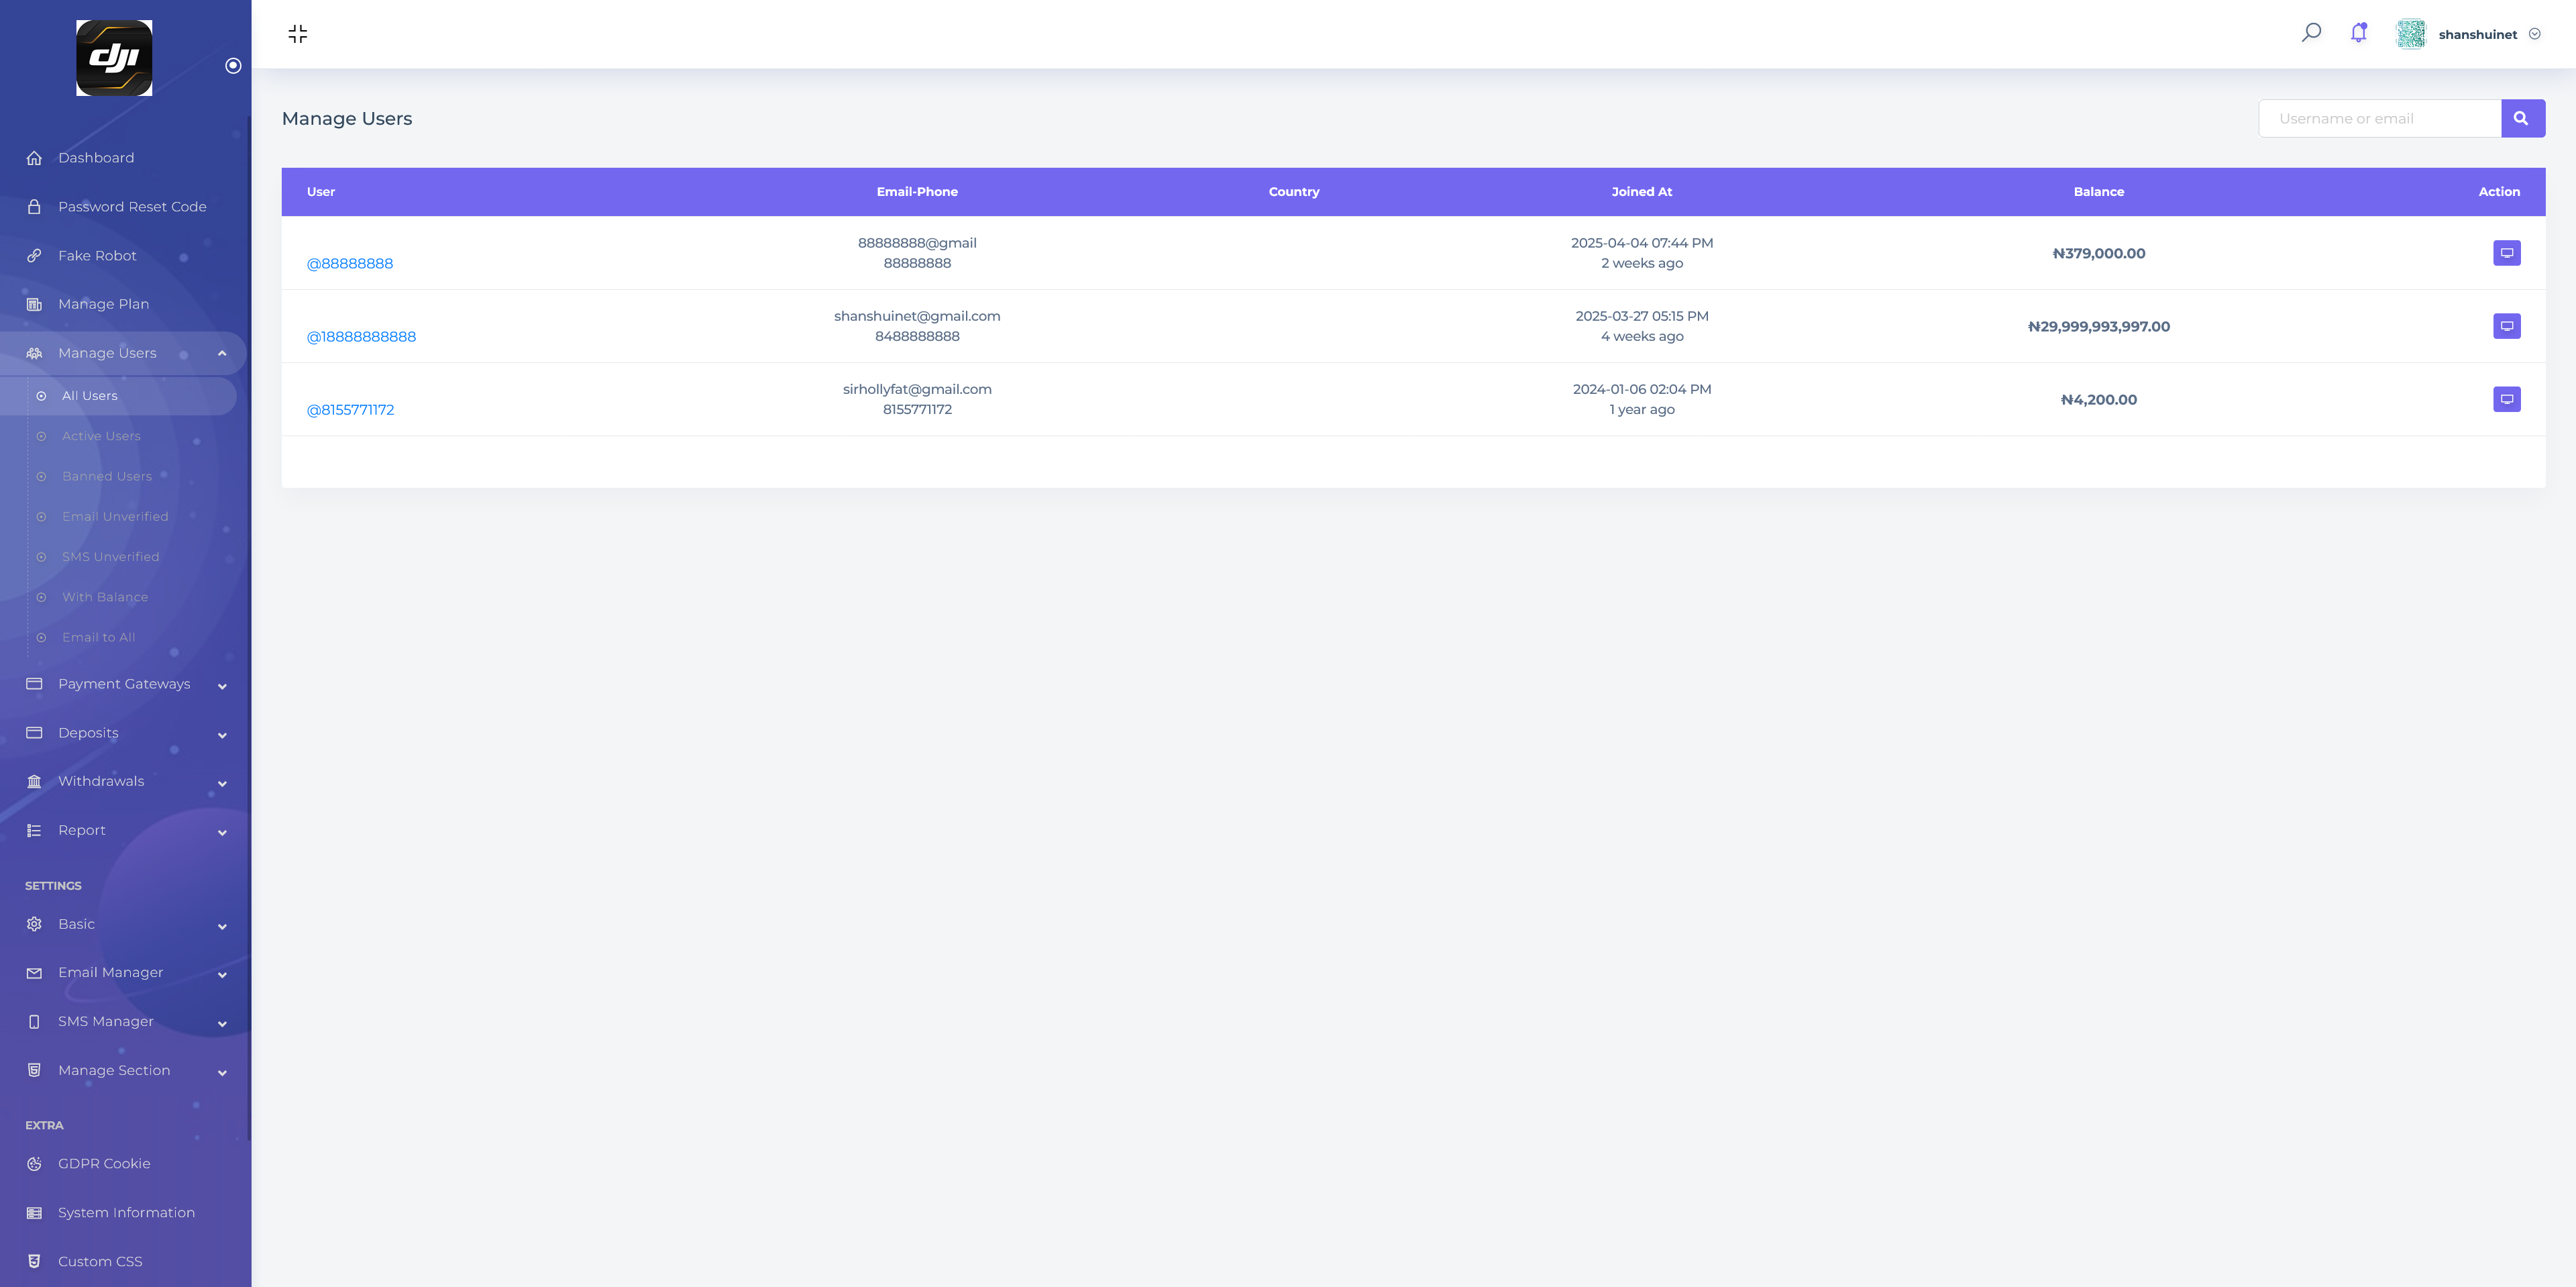The width and height of the screenshot is (2576, 1287).
Task: Click the DJI logo in sidebar
Action: (x=114, y=58)
